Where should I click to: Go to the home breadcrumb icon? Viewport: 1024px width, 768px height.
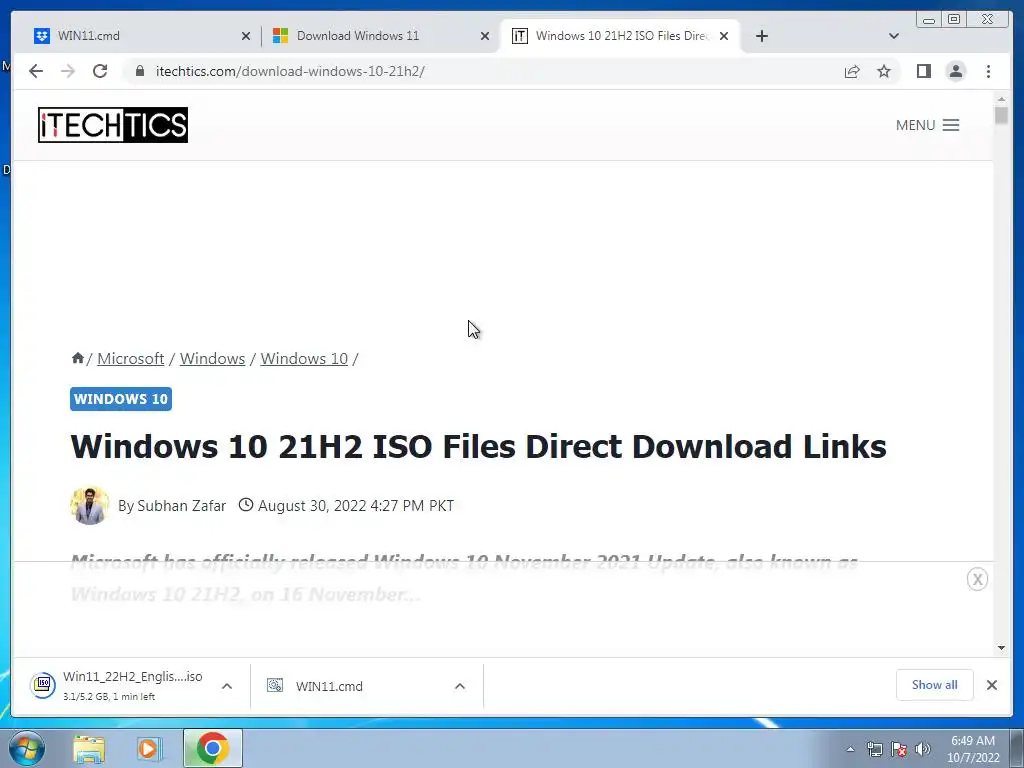coord(78,358)
